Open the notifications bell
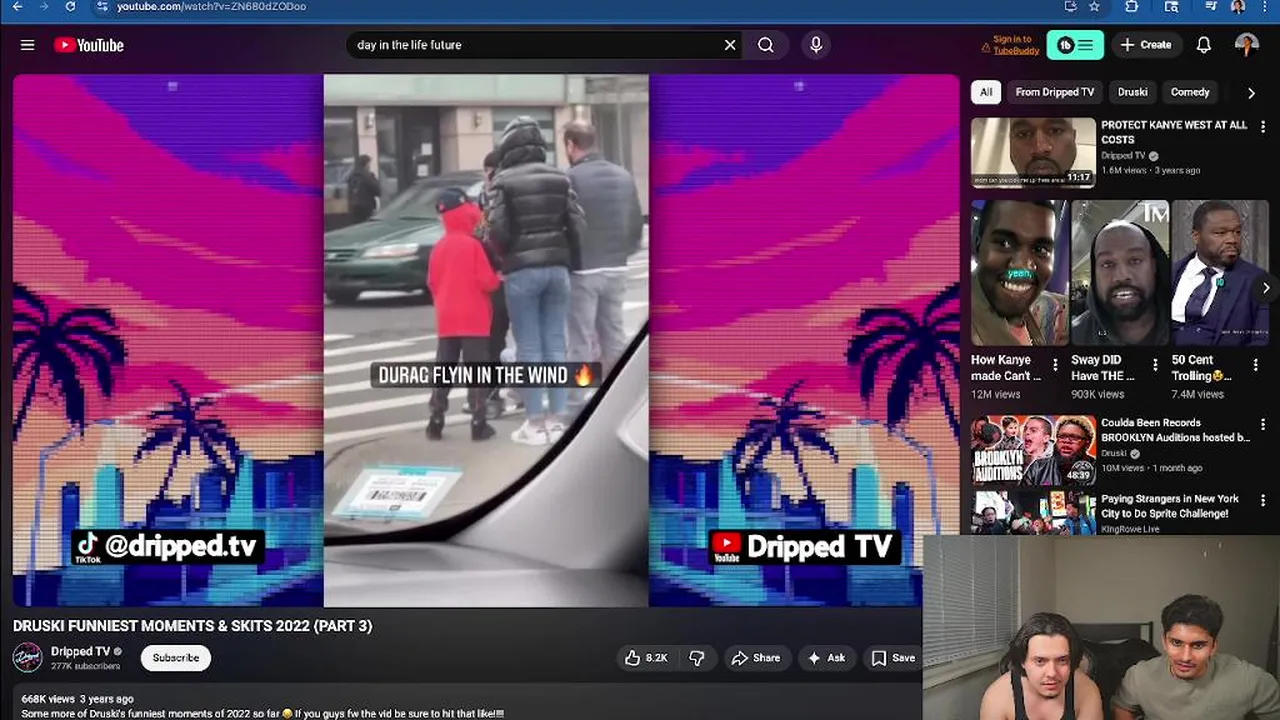 pos(1204,45)
